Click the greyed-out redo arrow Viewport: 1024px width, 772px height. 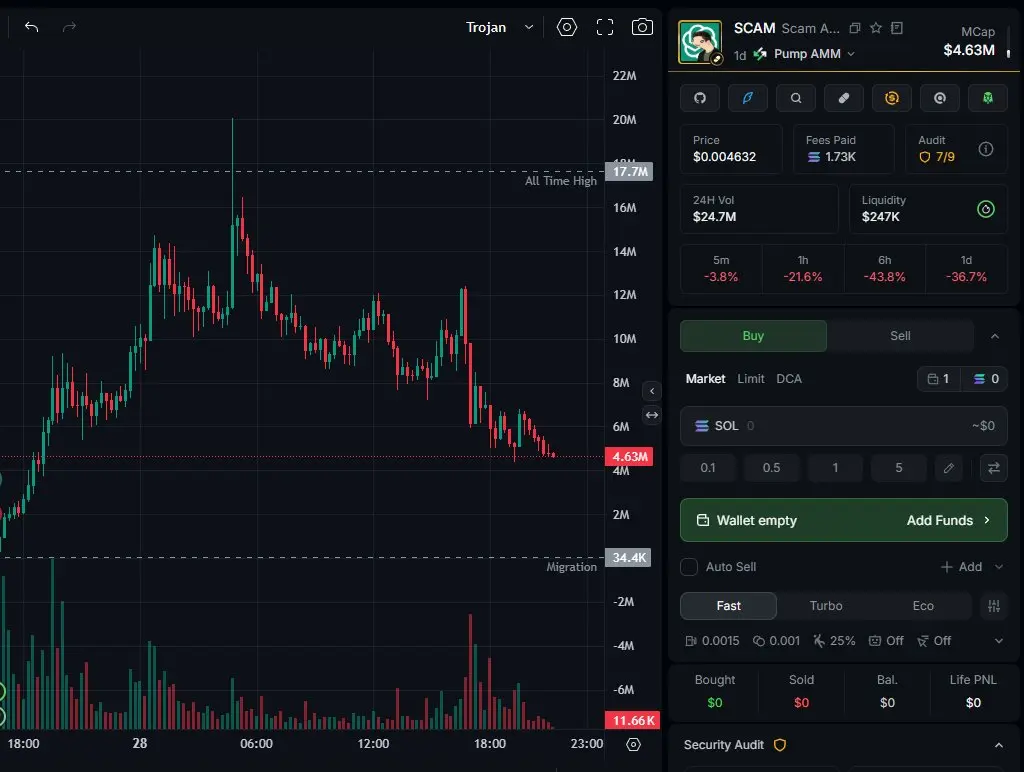(69, 27)
